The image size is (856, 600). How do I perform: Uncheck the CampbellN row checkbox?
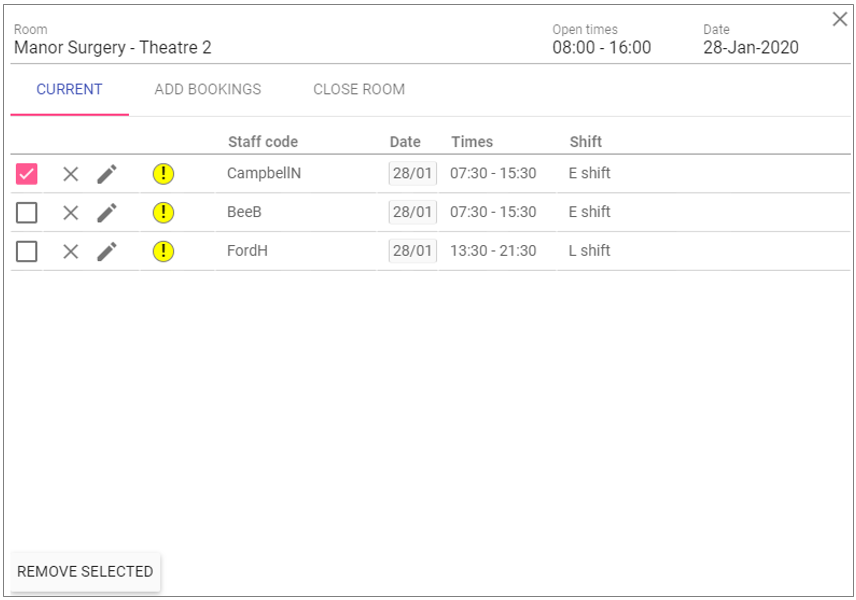click(x=27, y=174)
